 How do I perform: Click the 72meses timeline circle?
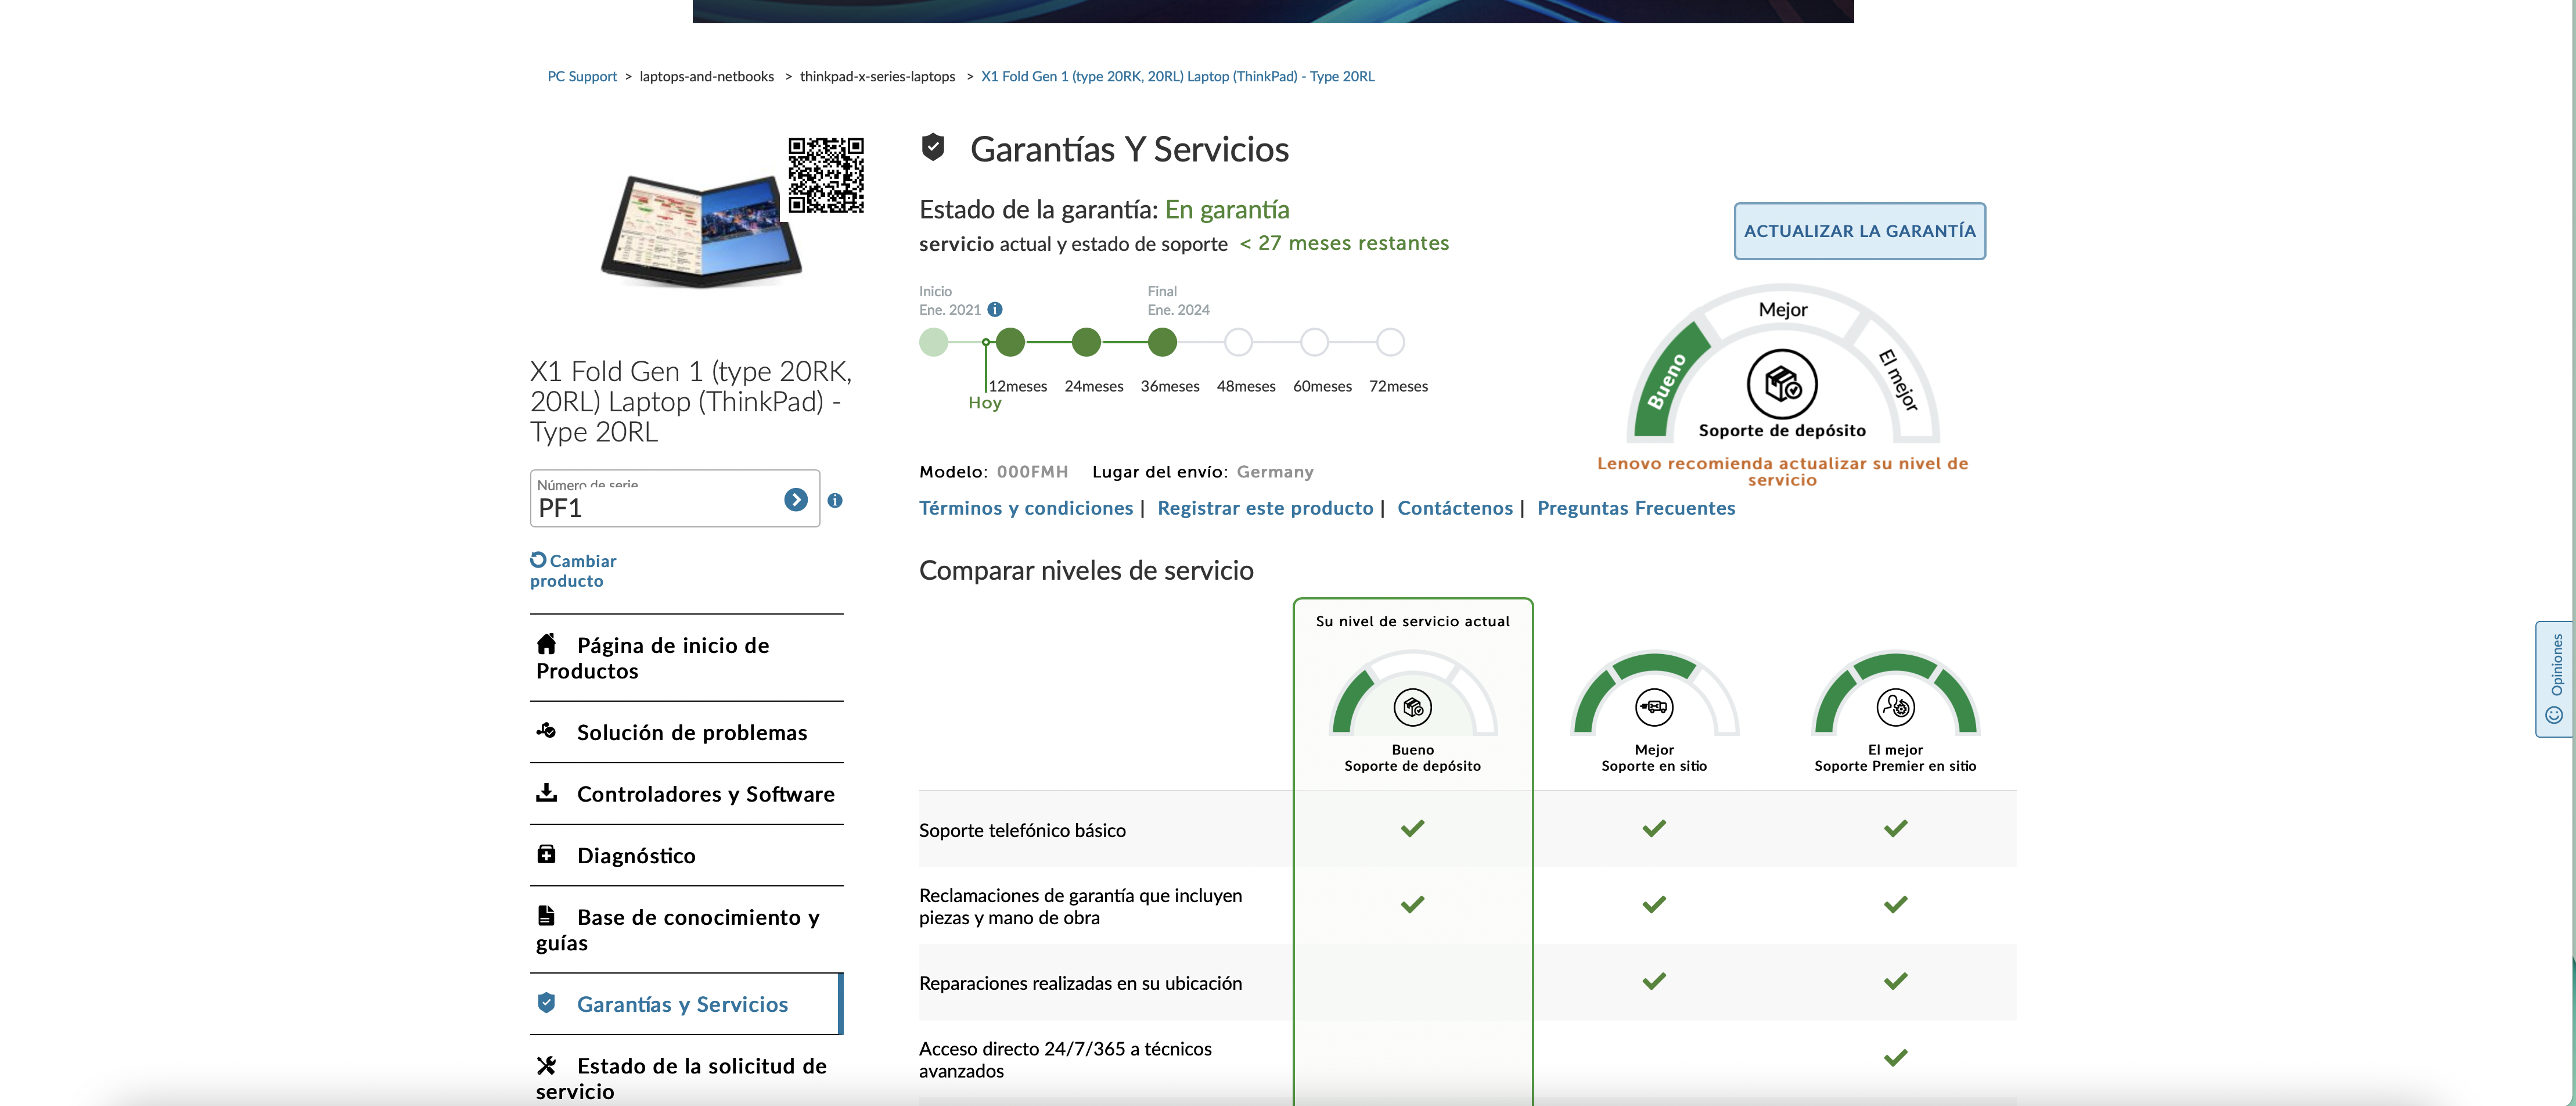1390,342
